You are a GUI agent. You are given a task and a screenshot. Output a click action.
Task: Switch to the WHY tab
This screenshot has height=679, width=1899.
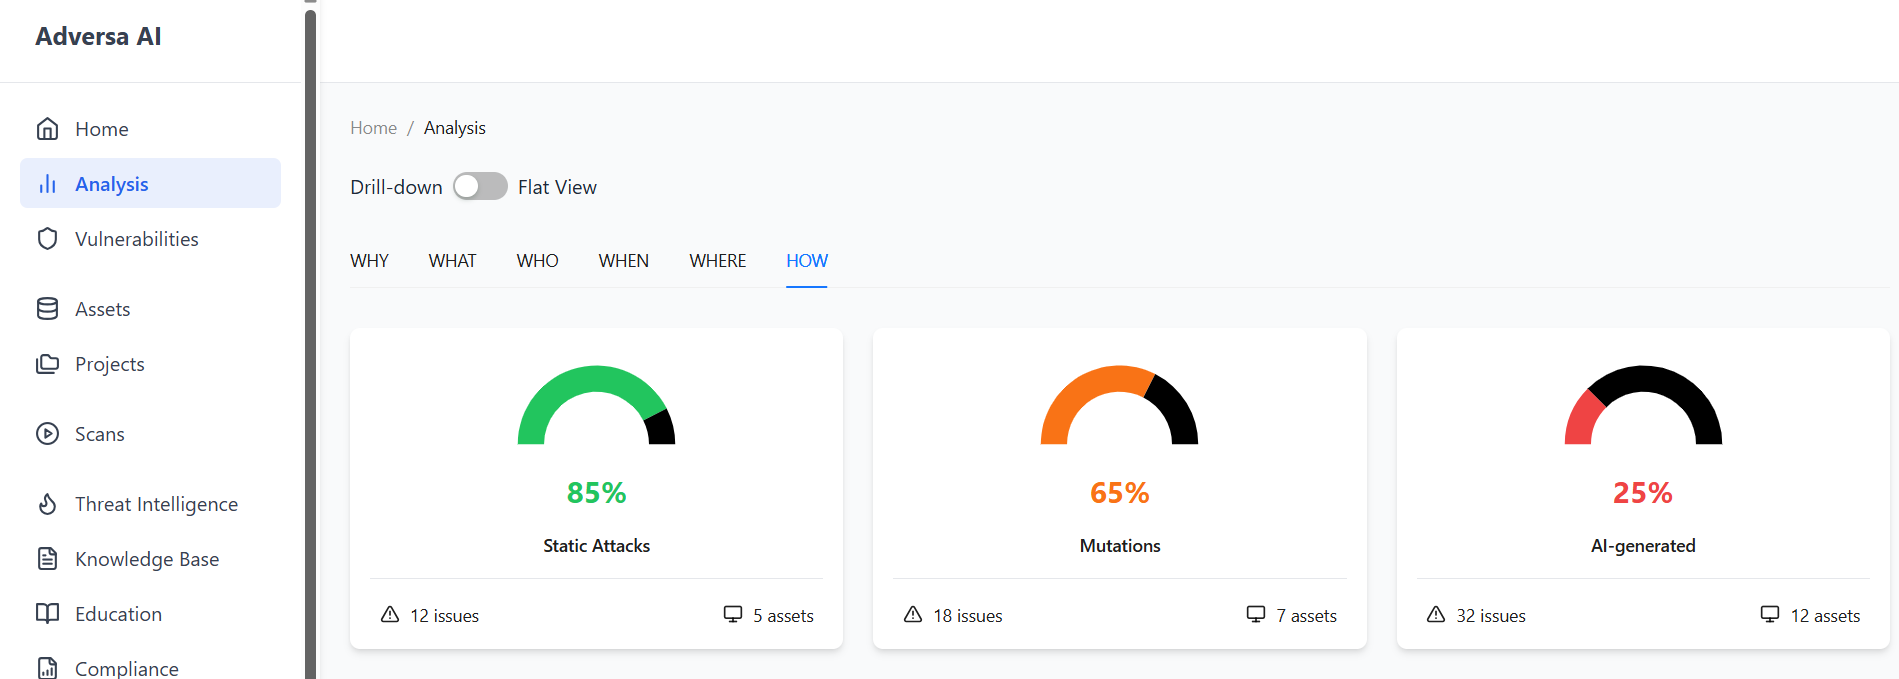coord(369,261)
